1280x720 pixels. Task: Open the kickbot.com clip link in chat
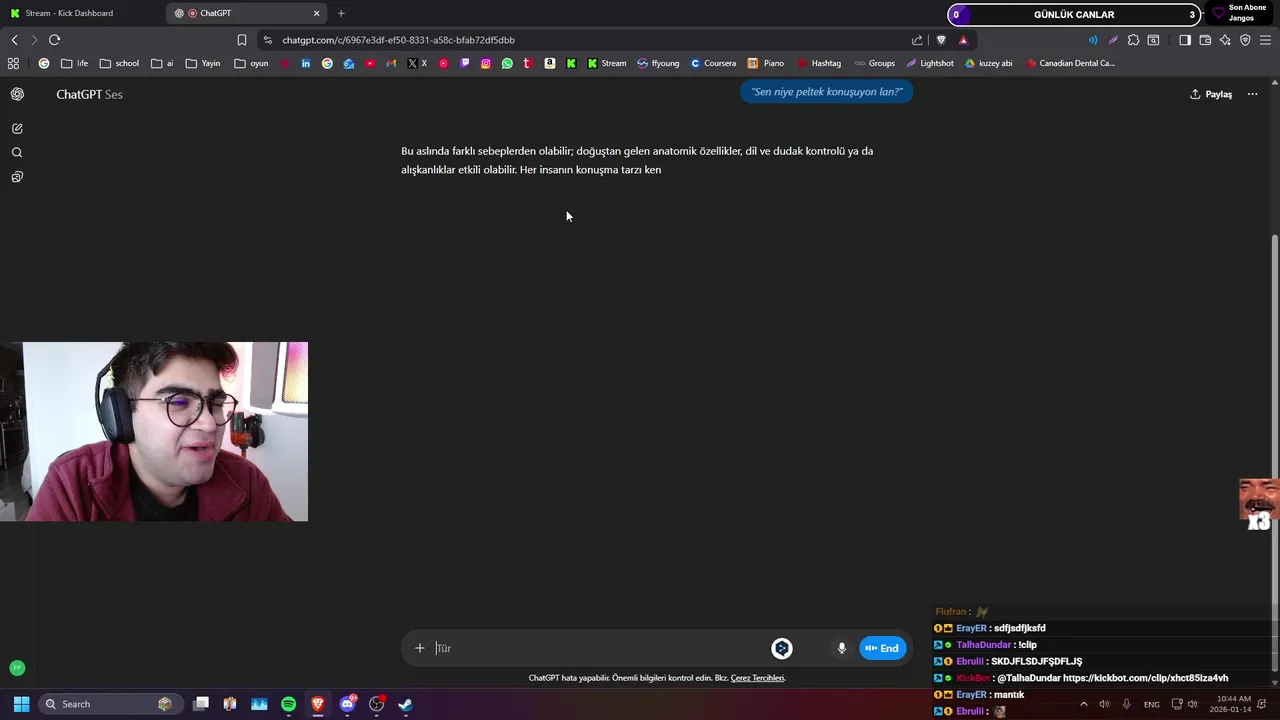click(1146, 678)
